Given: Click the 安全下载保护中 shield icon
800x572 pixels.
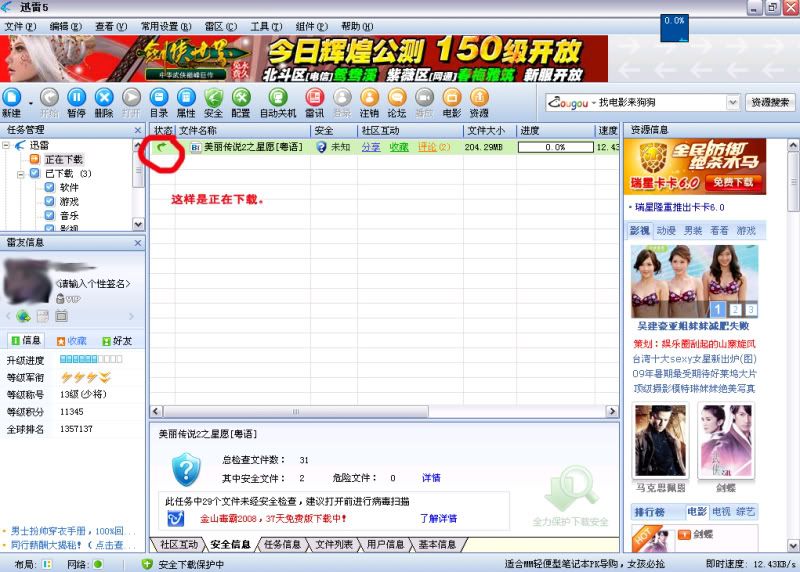Looking at the screenshot, I should 147,564.
